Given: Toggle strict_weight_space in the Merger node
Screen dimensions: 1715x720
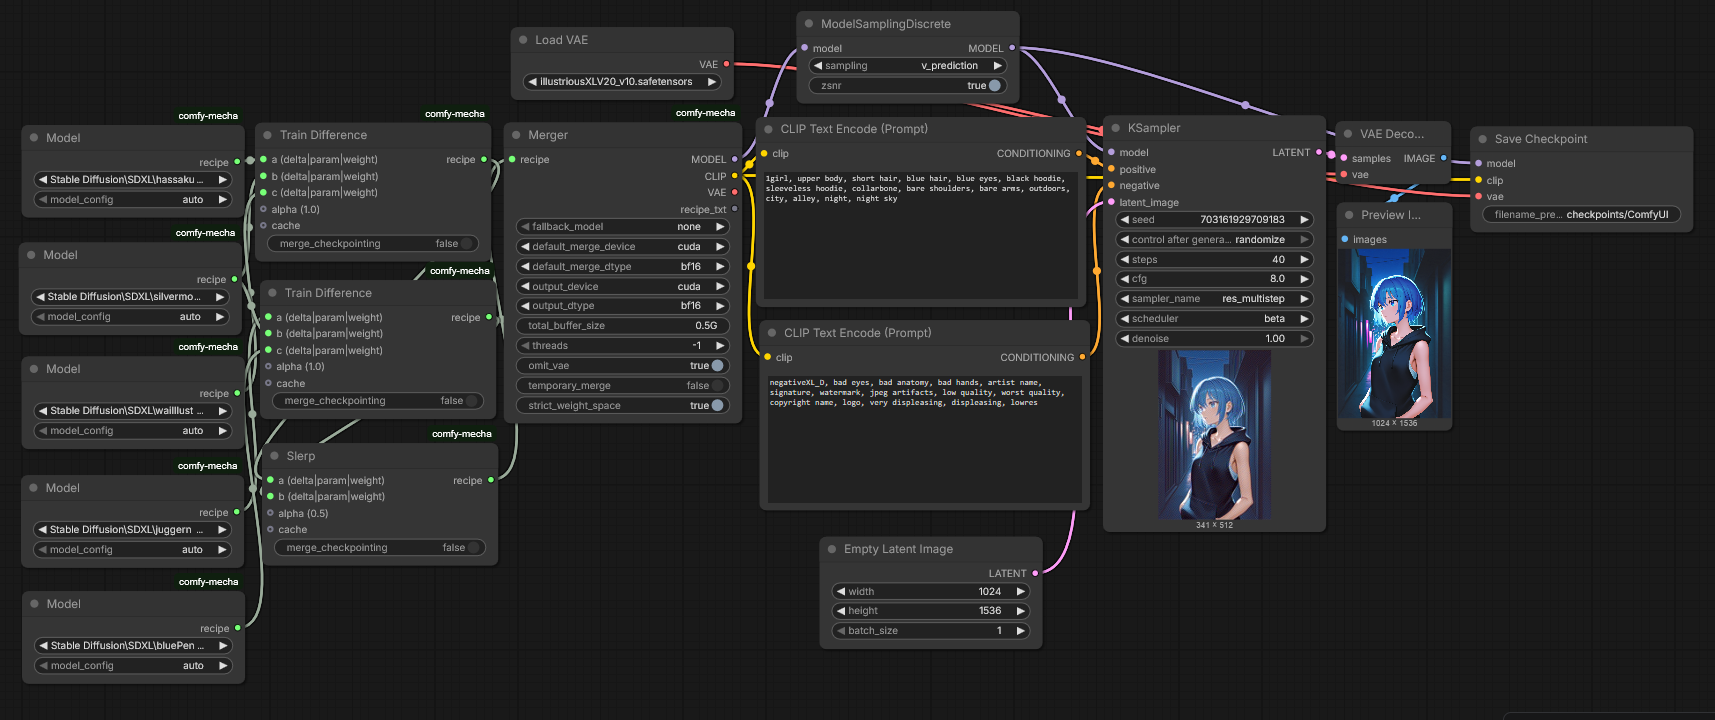Looking at the screenshot, I should click(x=716, y=406).
